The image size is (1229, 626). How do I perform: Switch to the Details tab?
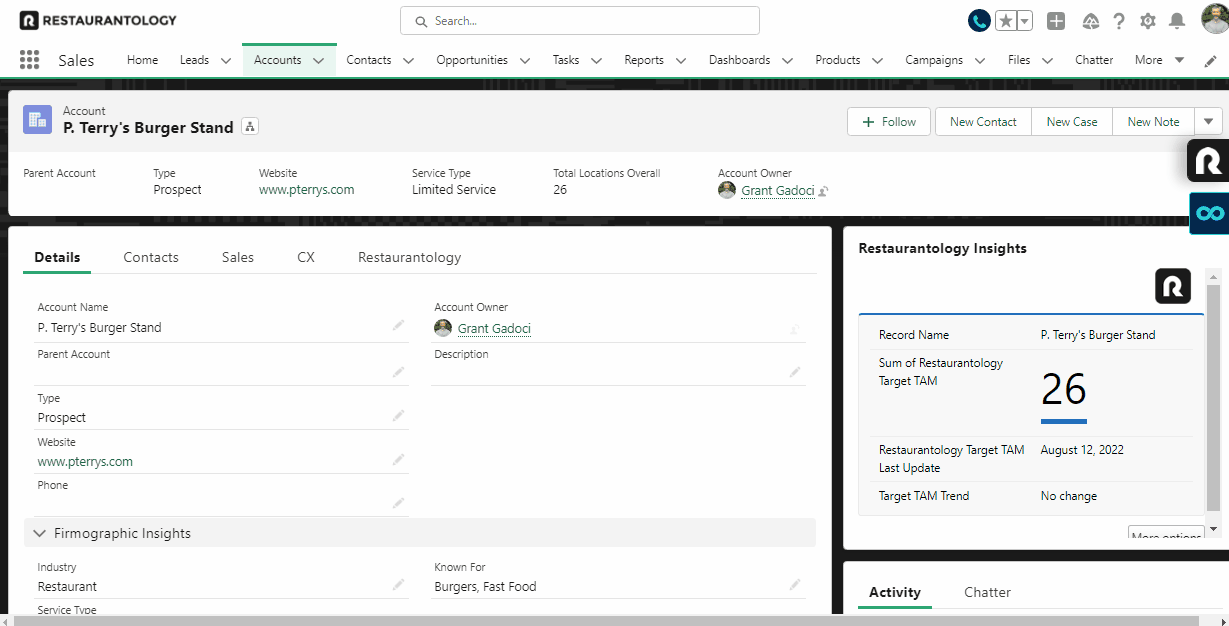[57, 257]
